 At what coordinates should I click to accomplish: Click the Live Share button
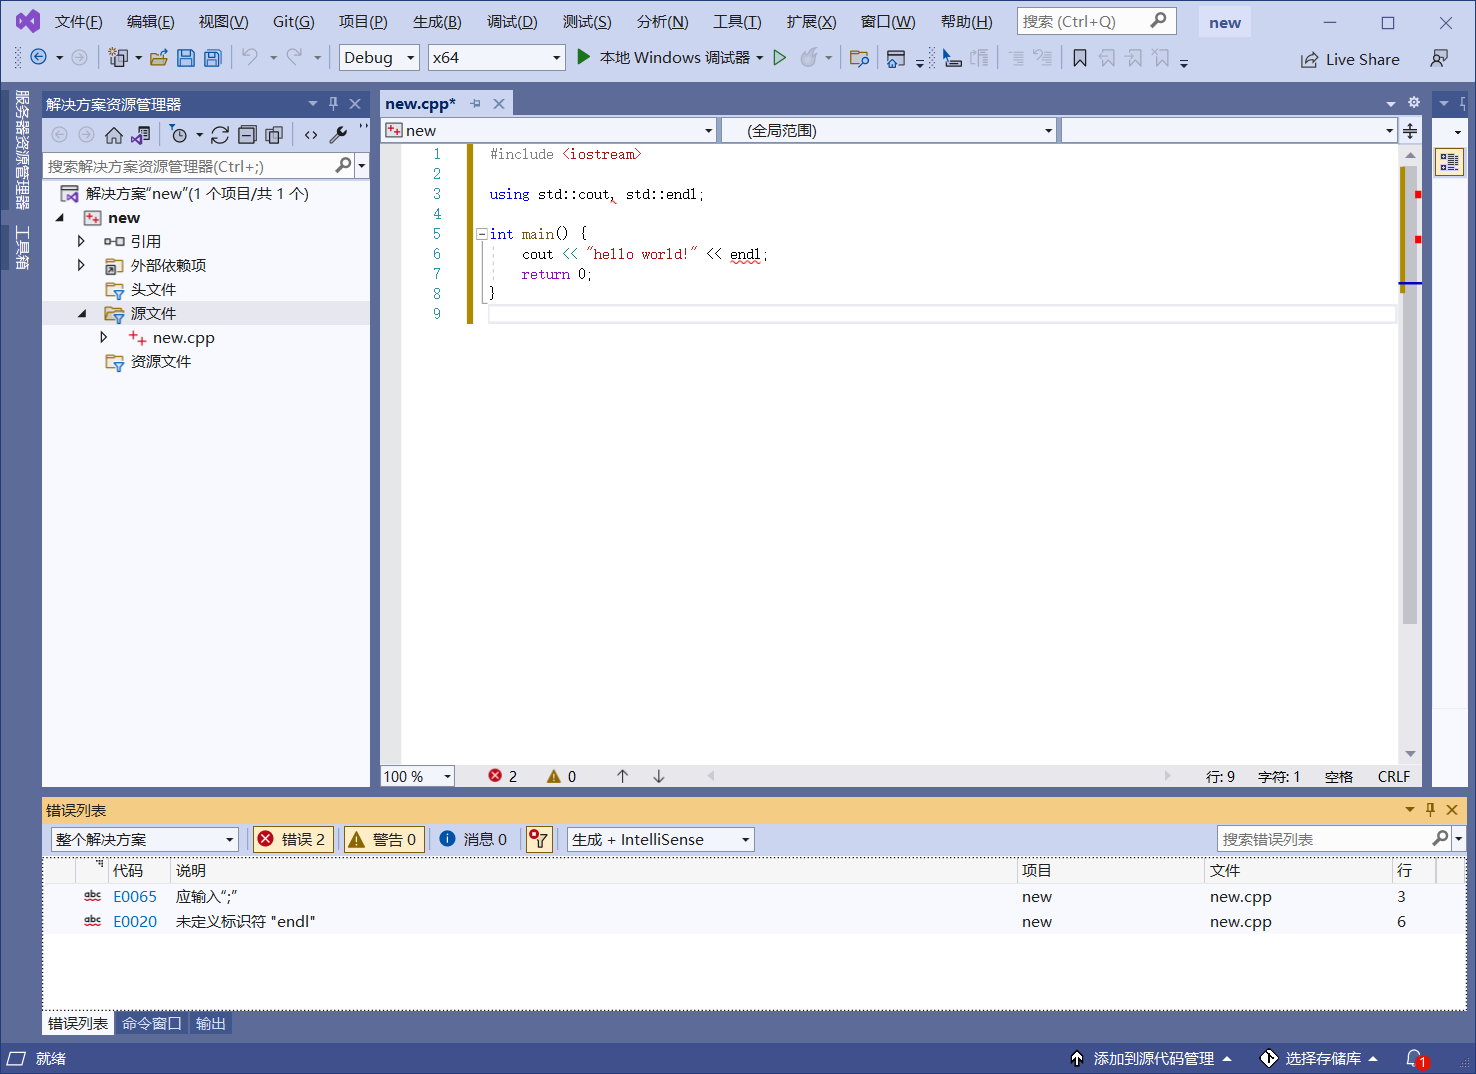coord(1350,59)
